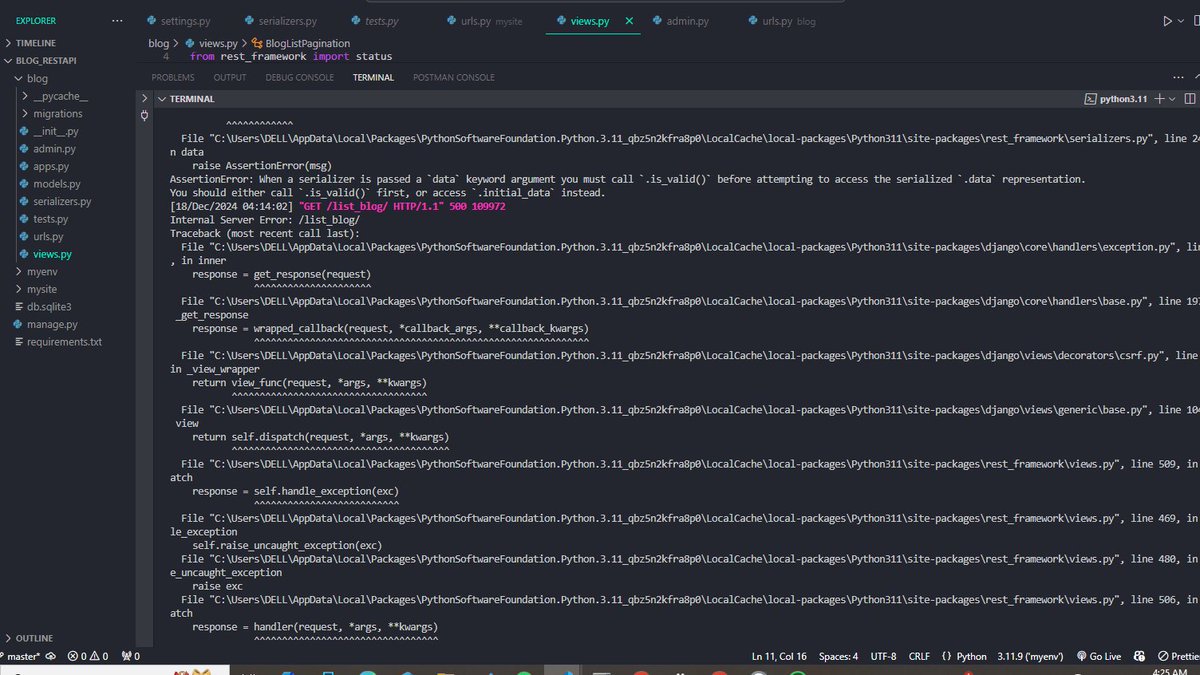
Task: Run the Python file using the play icon
Action: click(x=1168, y=19)
